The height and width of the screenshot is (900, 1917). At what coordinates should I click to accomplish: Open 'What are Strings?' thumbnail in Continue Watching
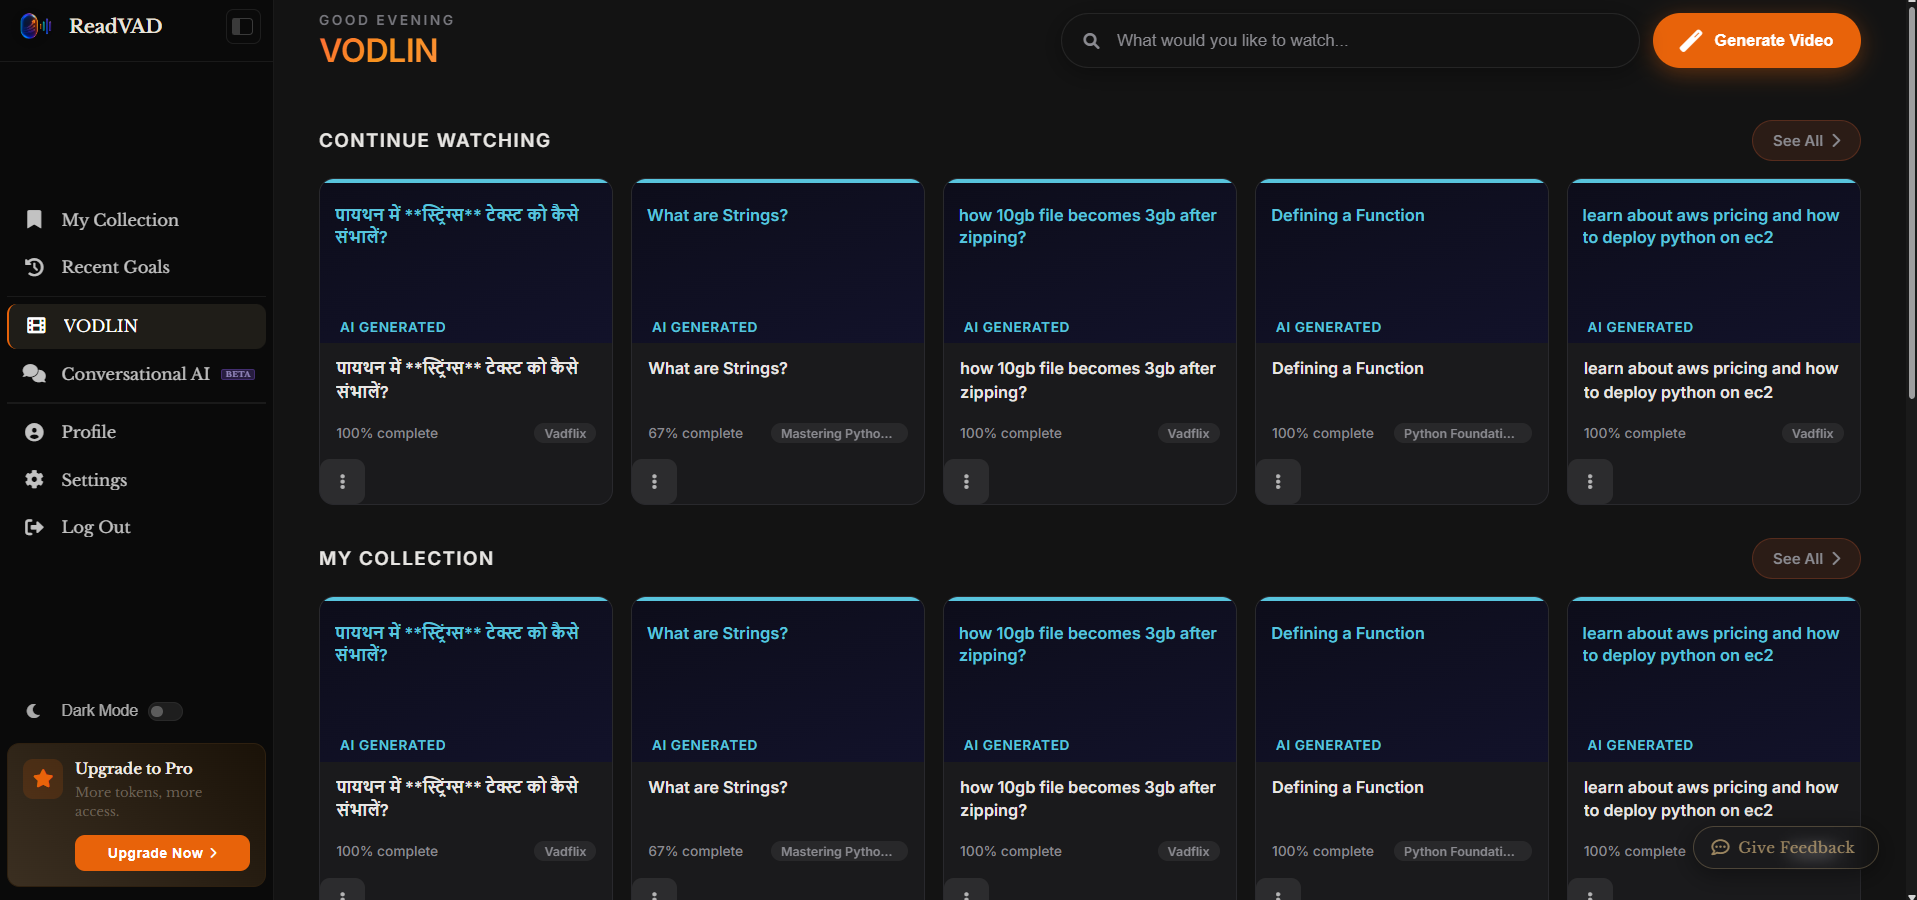point(778,262)
